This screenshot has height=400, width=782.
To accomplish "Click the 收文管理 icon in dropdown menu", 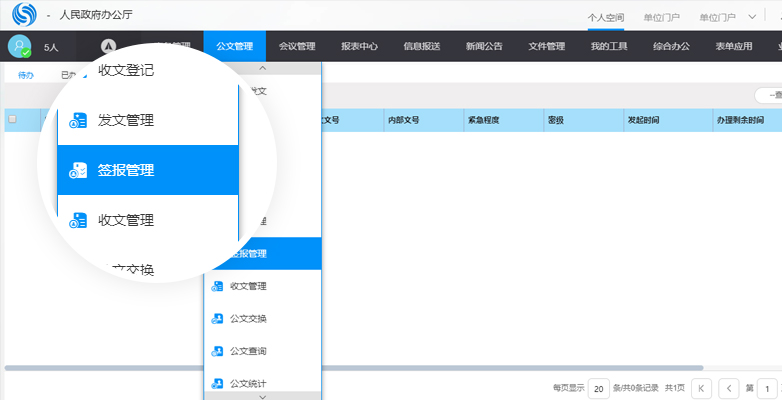I will coord(217,287).
